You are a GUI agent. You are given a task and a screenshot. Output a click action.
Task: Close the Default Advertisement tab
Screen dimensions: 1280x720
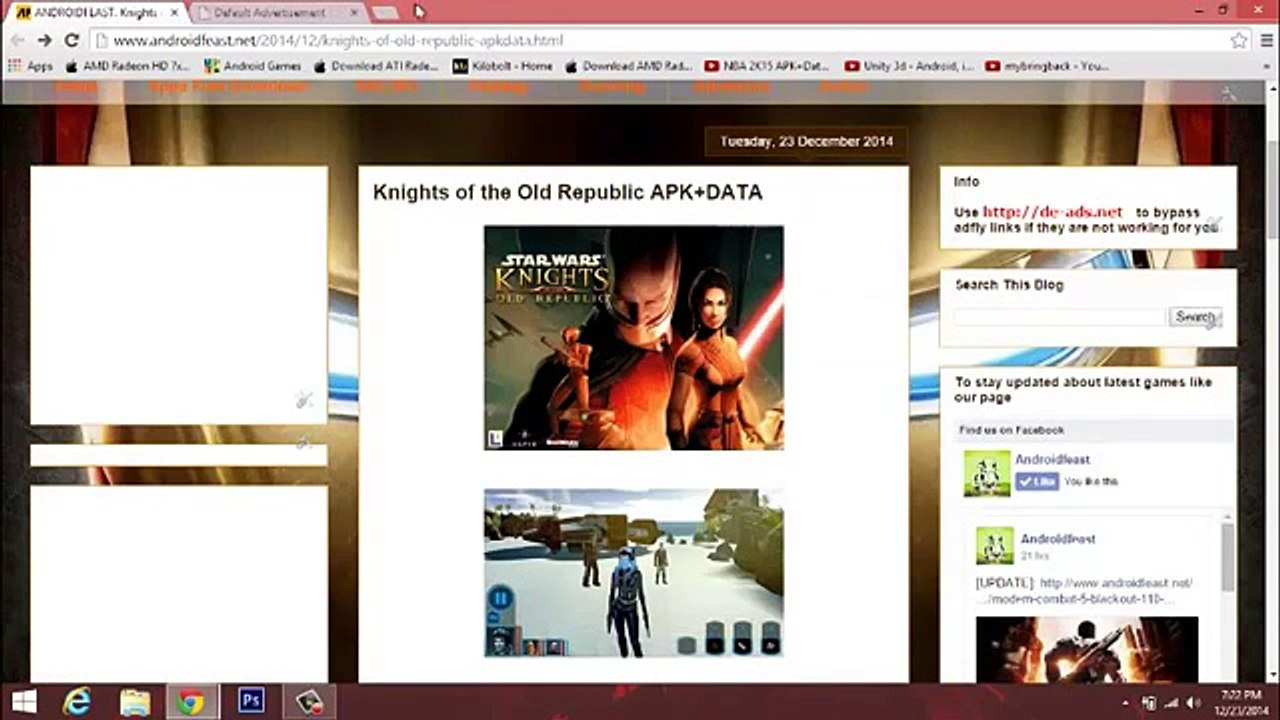tap(355, 13)
